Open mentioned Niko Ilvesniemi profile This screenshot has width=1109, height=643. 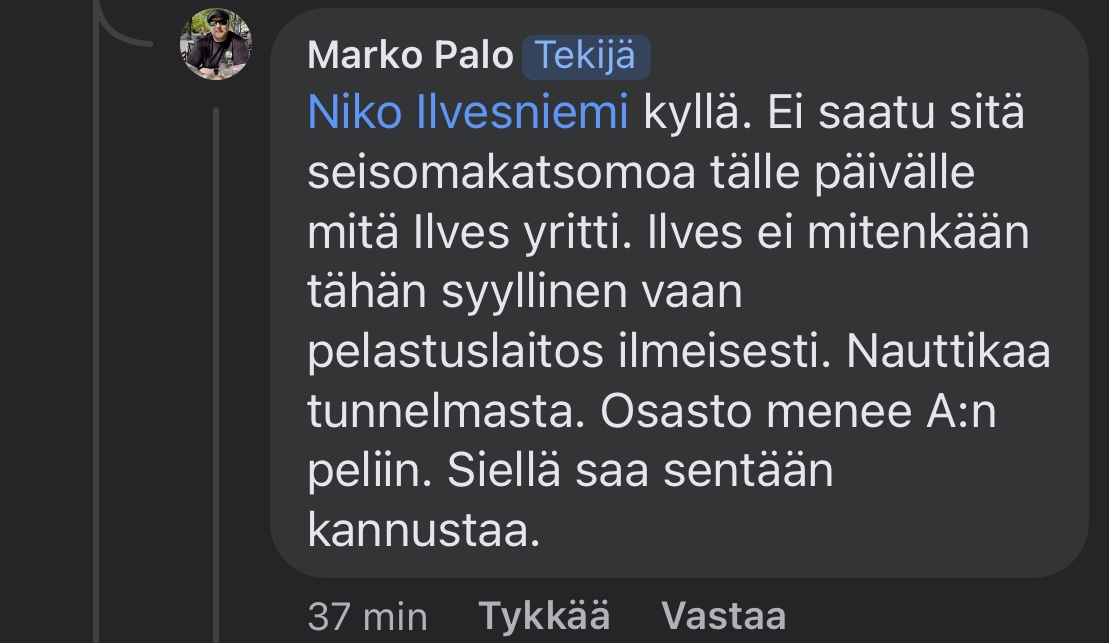point(468,114)
